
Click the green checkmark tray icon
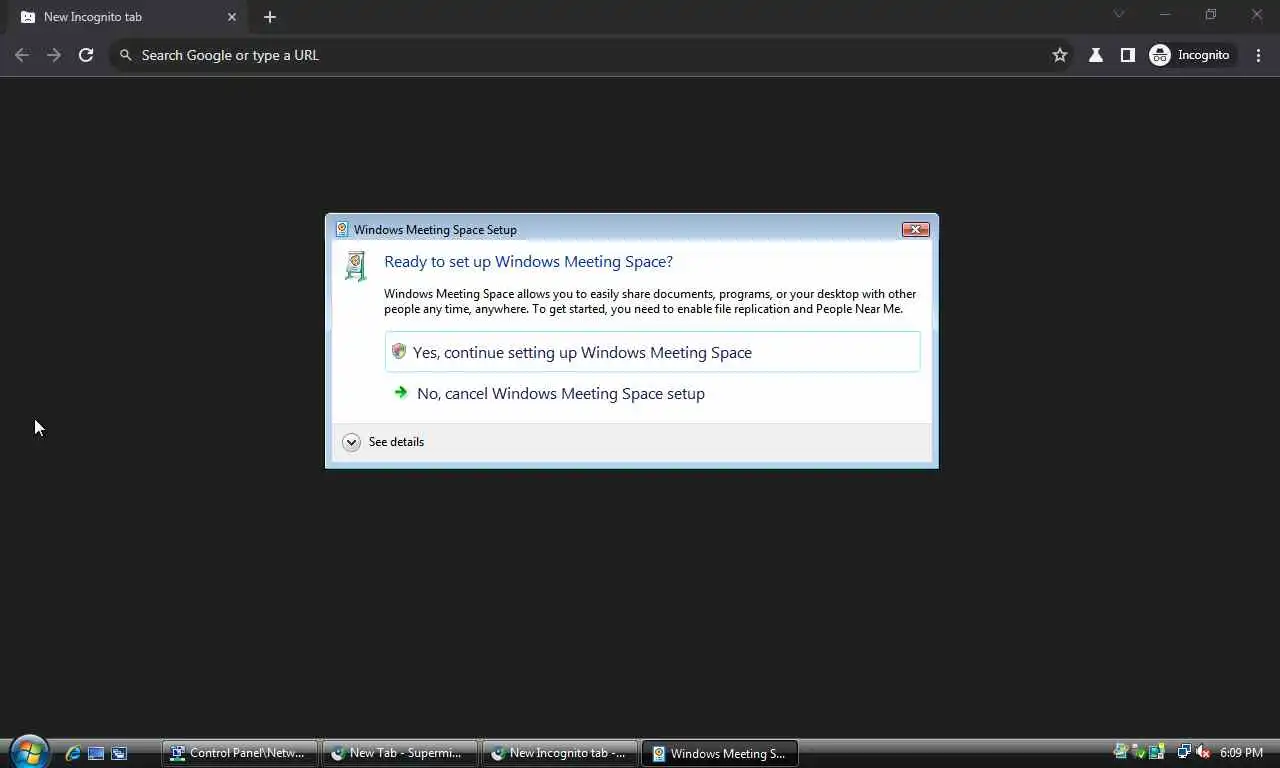1138,752
